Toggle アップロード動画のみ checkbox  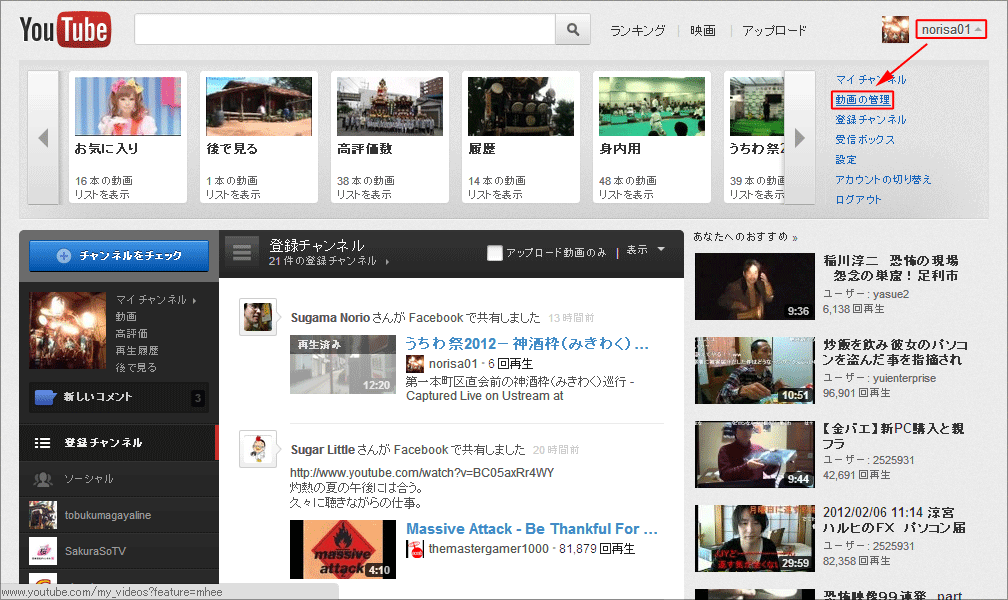[494, 253]
